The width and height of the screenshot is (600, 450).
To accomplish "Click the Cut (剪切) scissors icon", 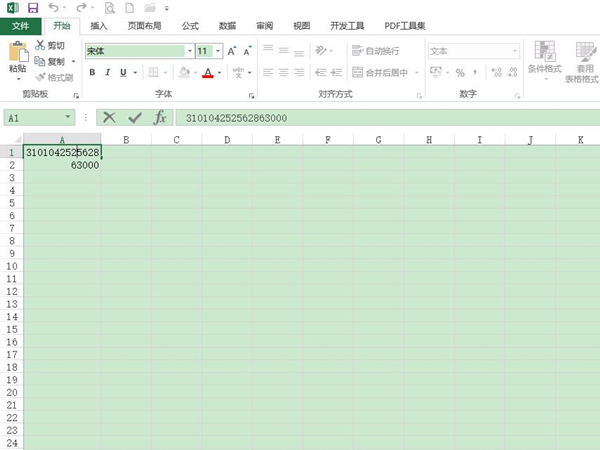I will click(40, 45).
